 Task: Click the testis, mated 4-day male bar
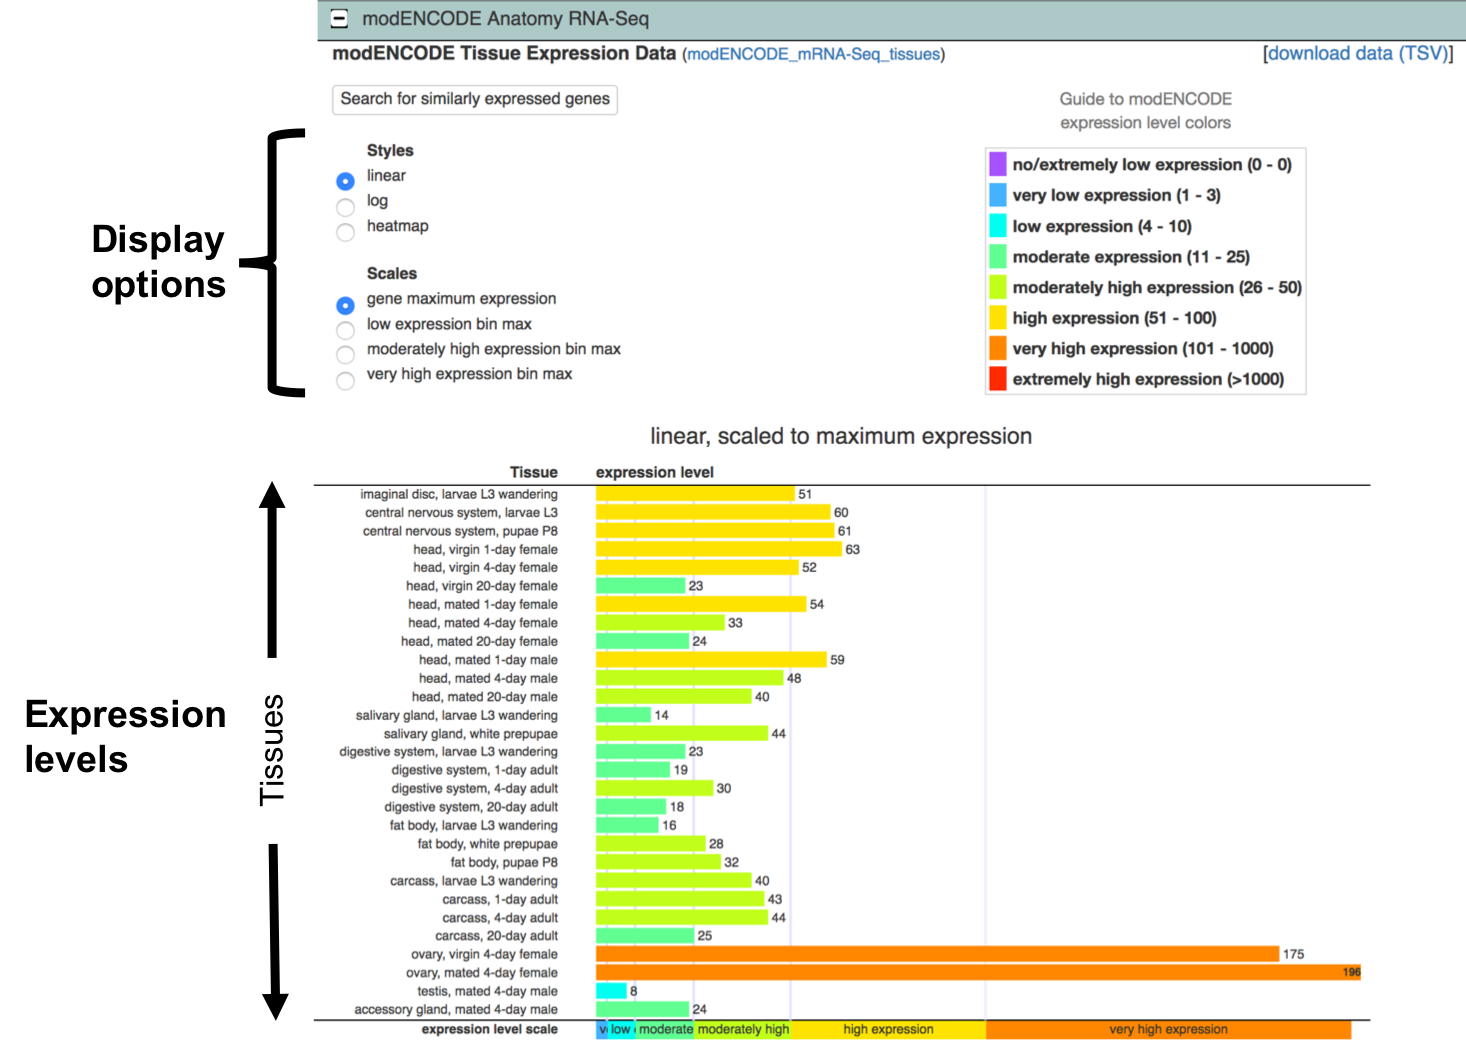[611, 991]
